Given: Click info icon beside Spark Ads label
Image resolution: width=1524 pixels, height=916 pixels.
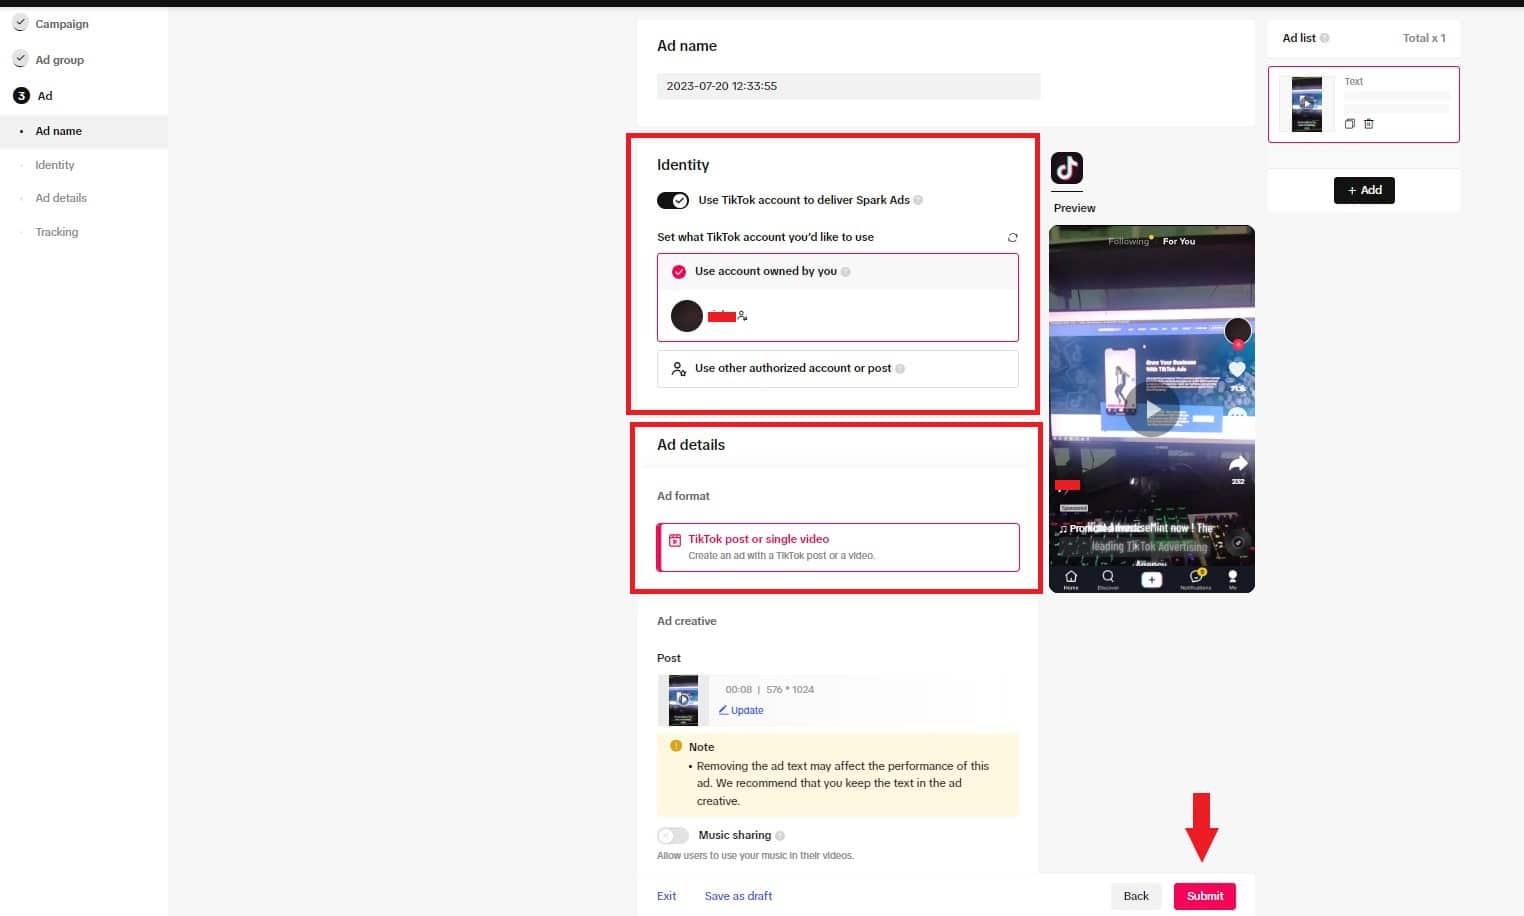Looking at the screenshot, I should (918, 200).
